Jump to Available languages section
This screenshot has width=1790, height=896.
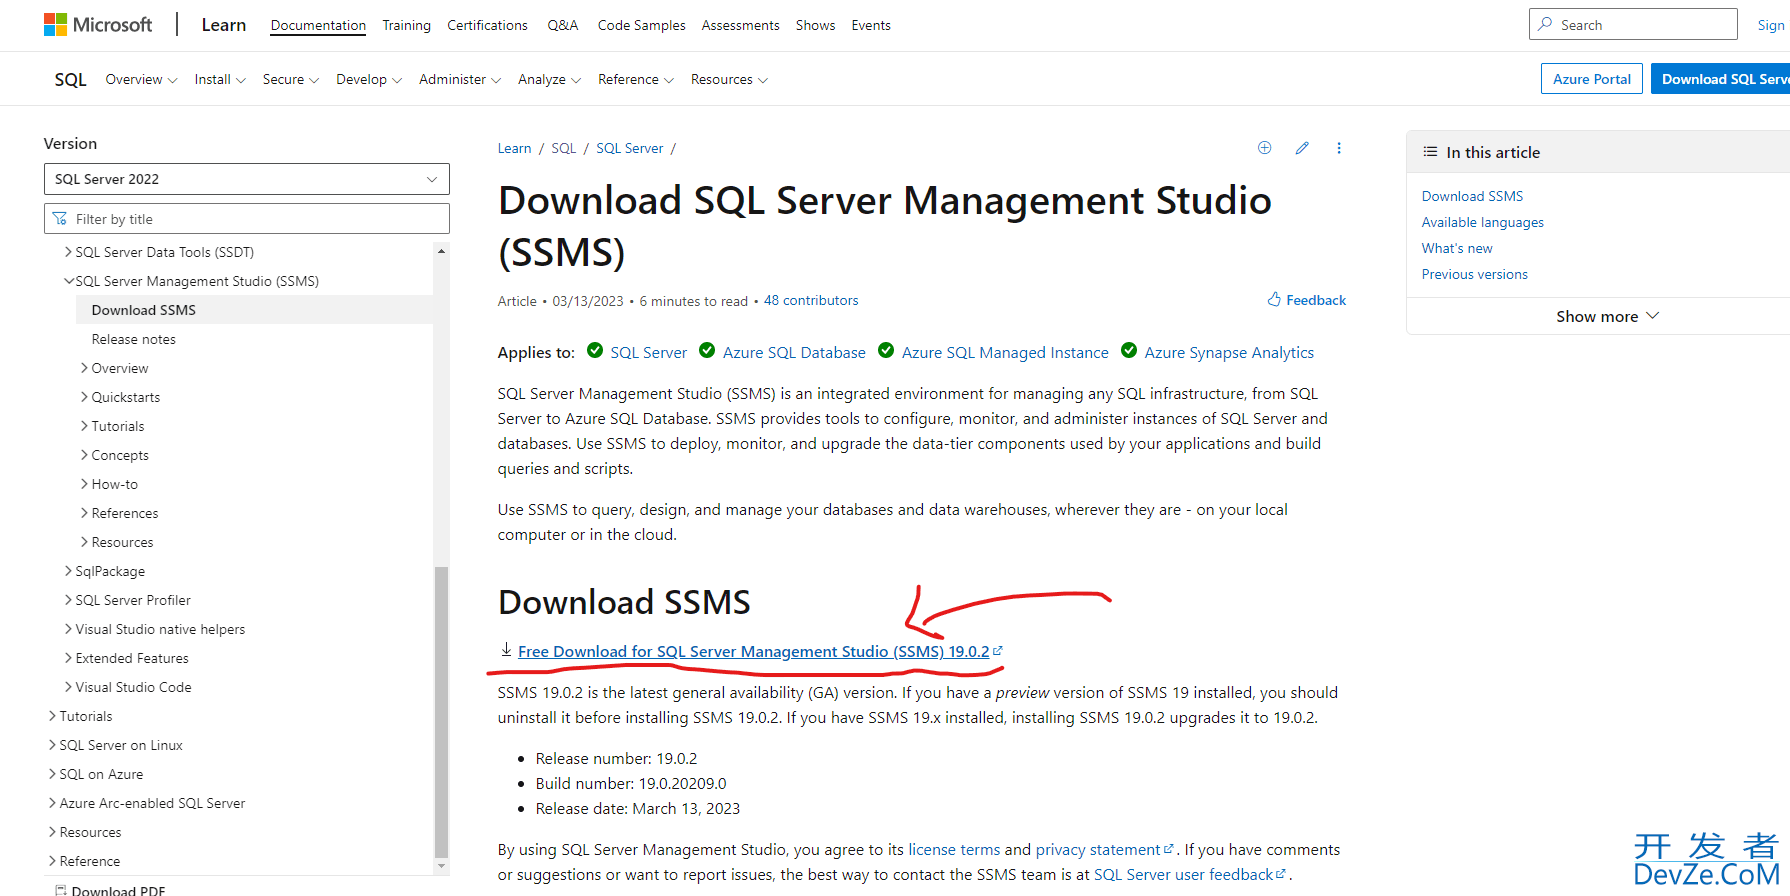pyautogui.click(x=1482, y=222)
